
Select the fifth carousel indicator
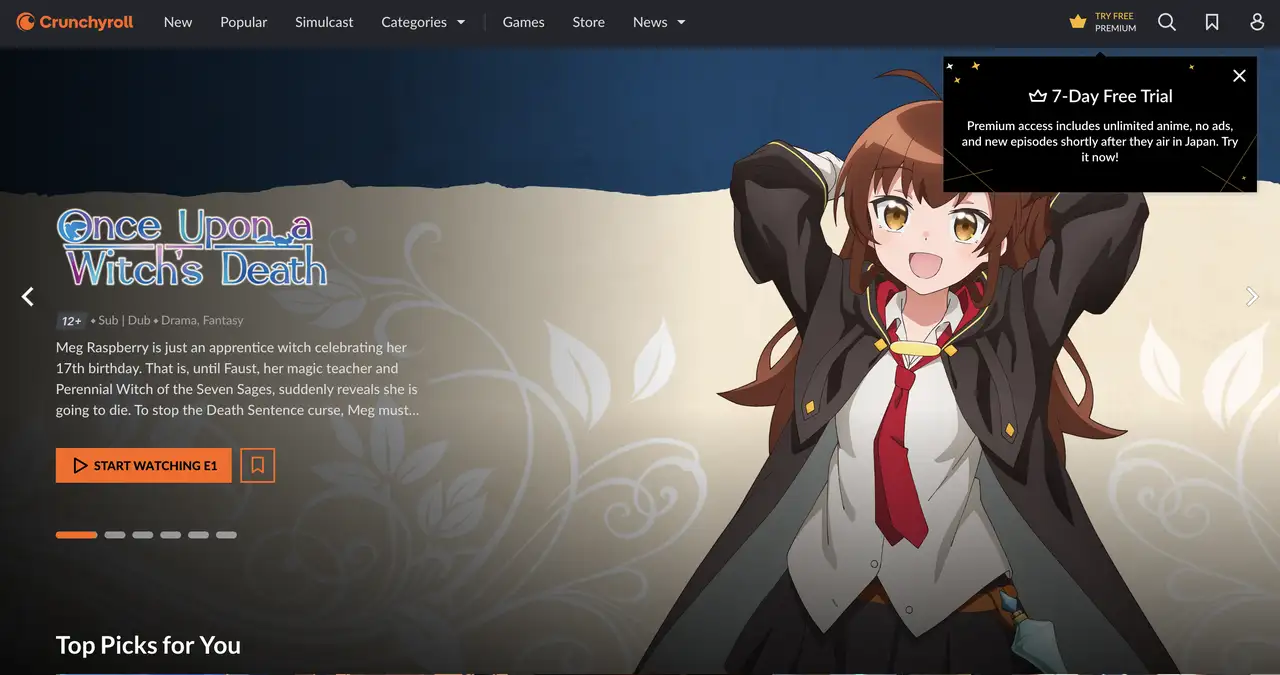(x=199, y=535)
